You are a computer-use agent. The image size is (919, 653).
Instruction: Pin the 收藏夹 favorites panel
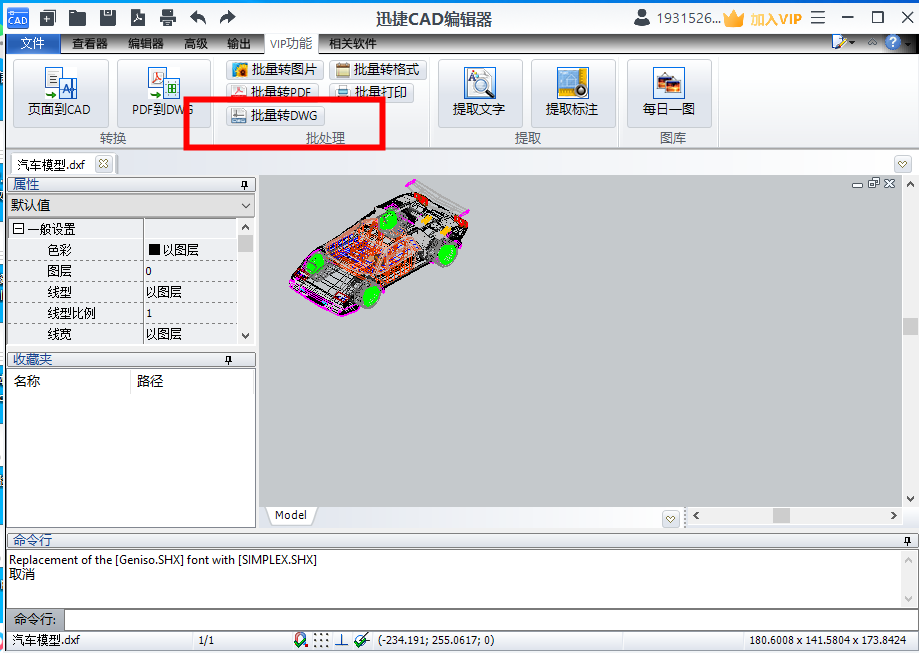229,359
